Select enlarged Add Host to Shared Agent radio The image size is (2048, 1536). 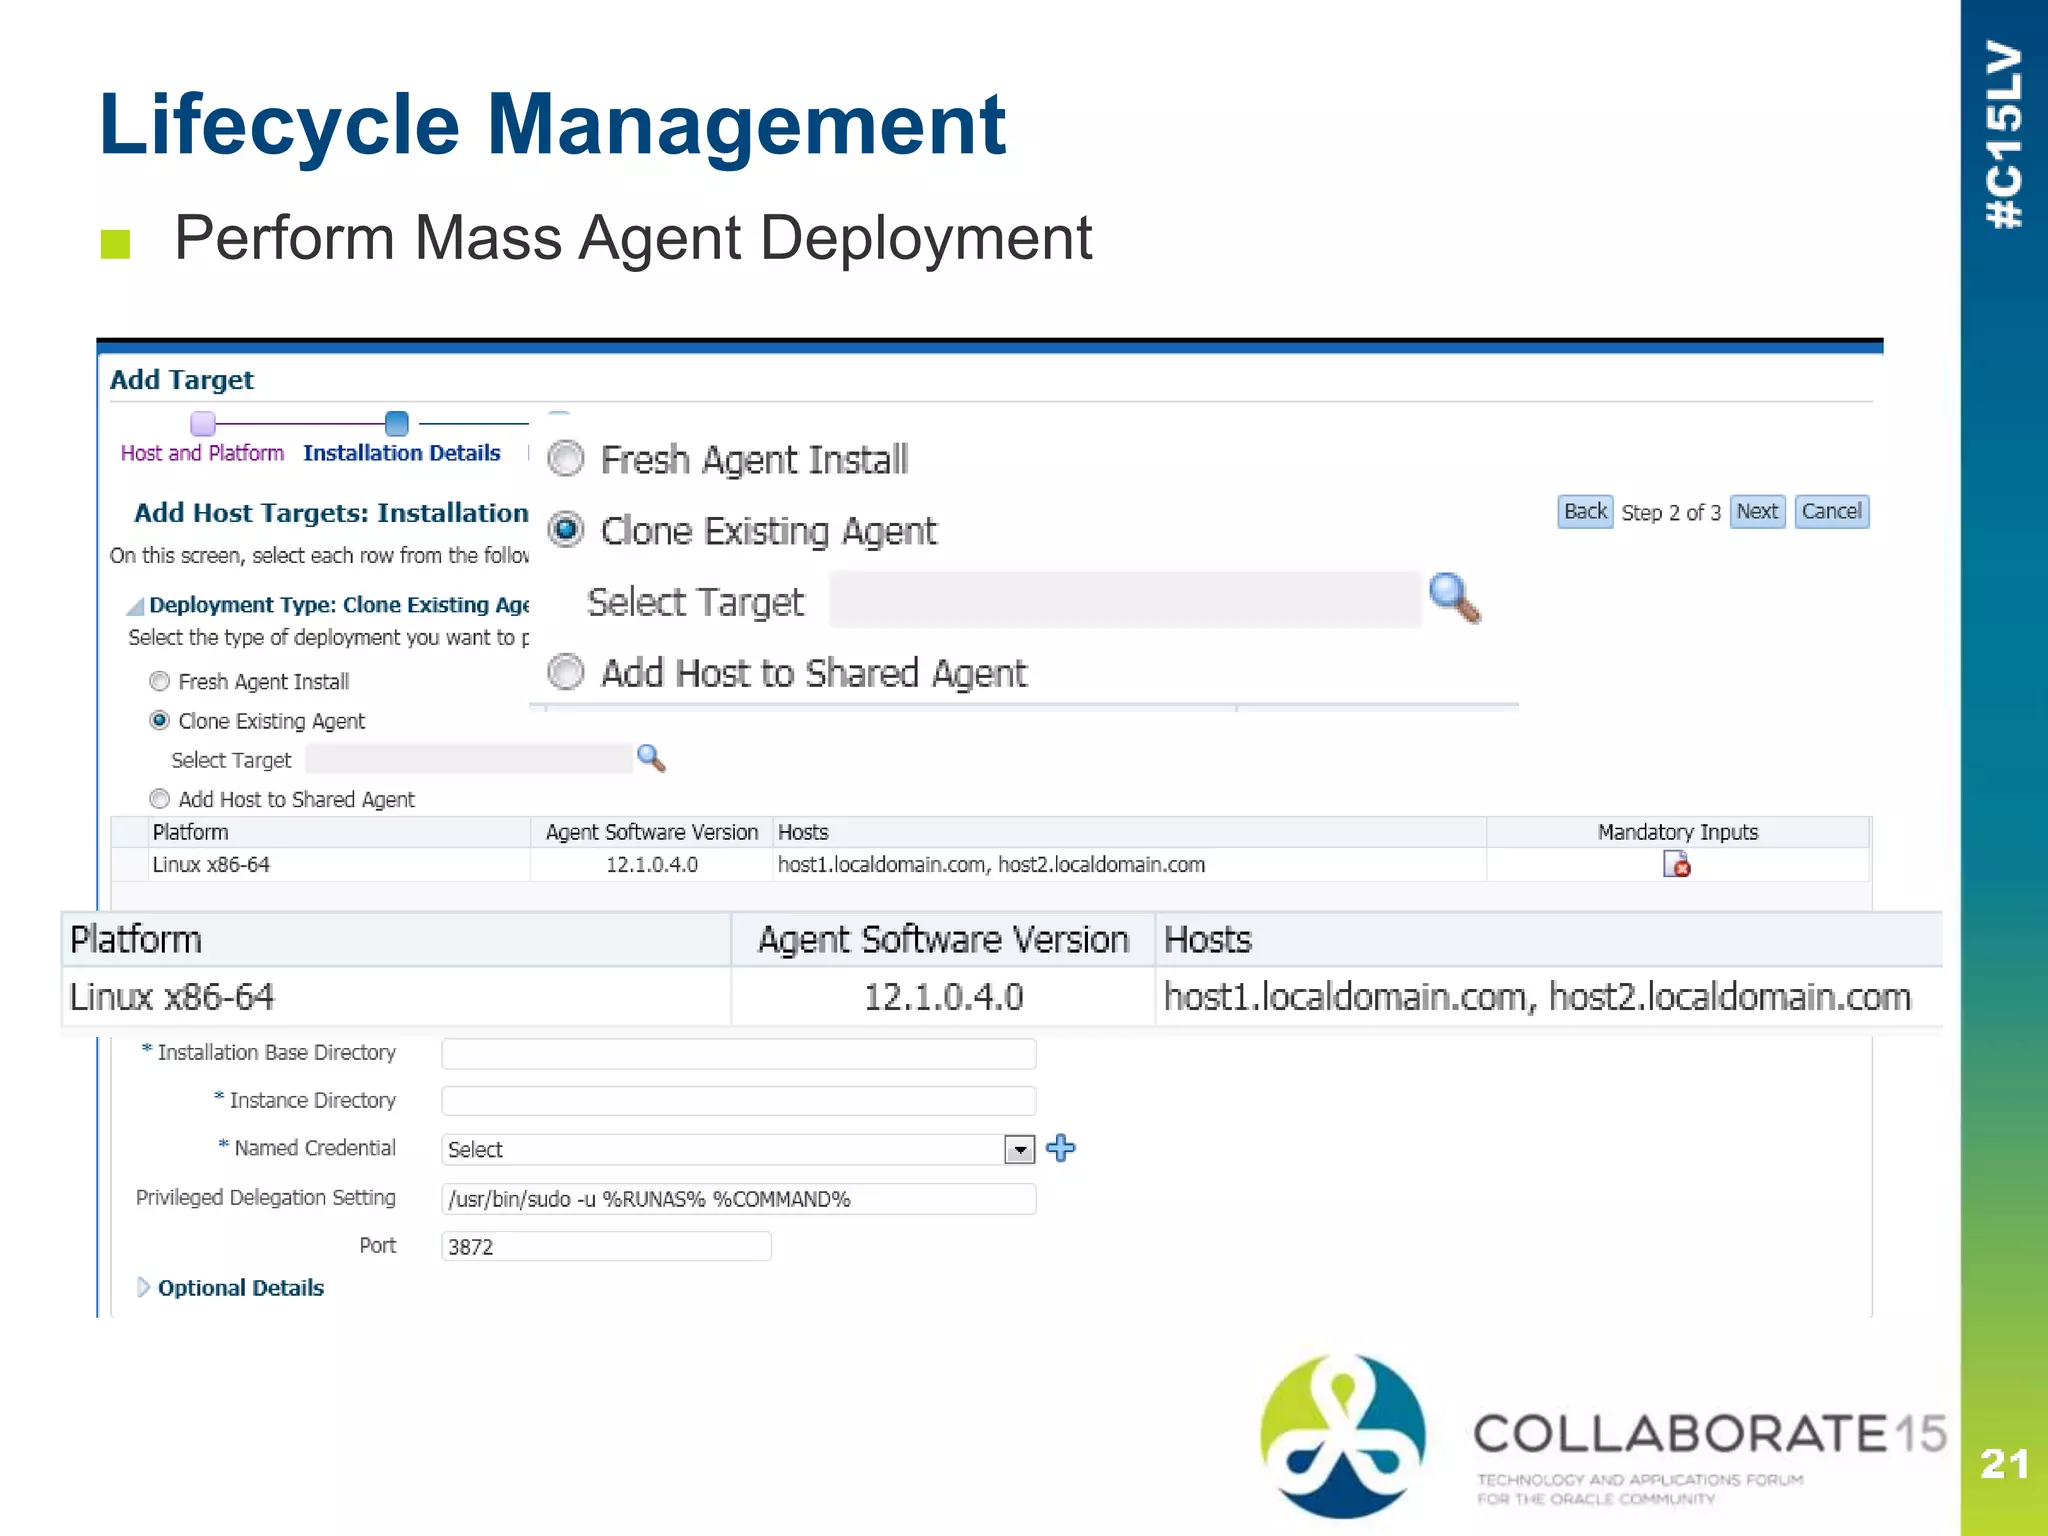566,671
